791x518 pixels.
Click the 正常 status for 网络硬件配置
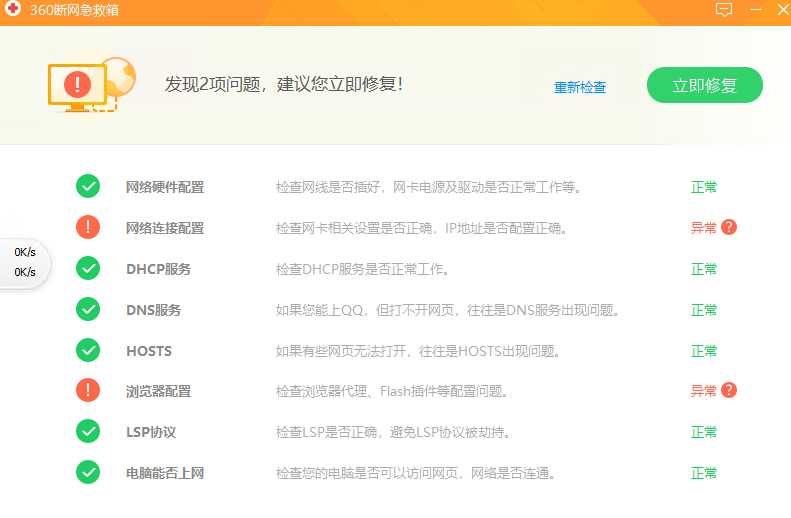pos(704,187)
